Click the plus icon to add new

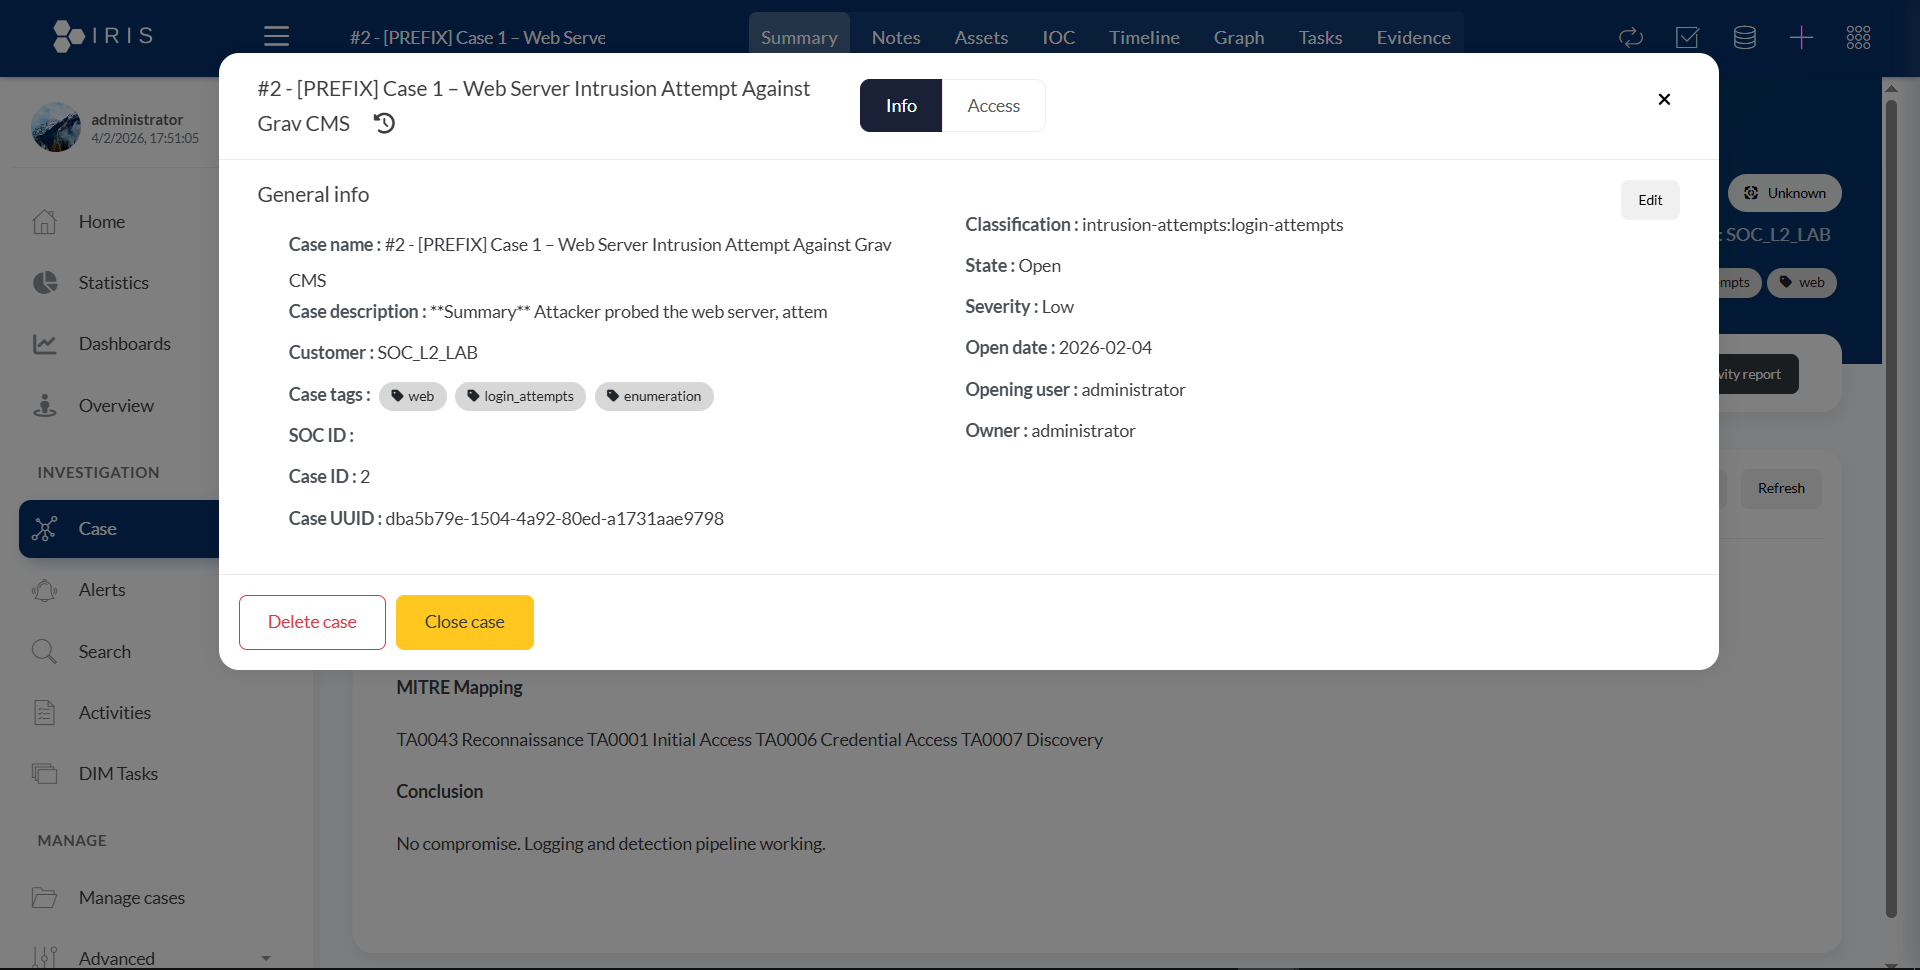[1801, 38]
